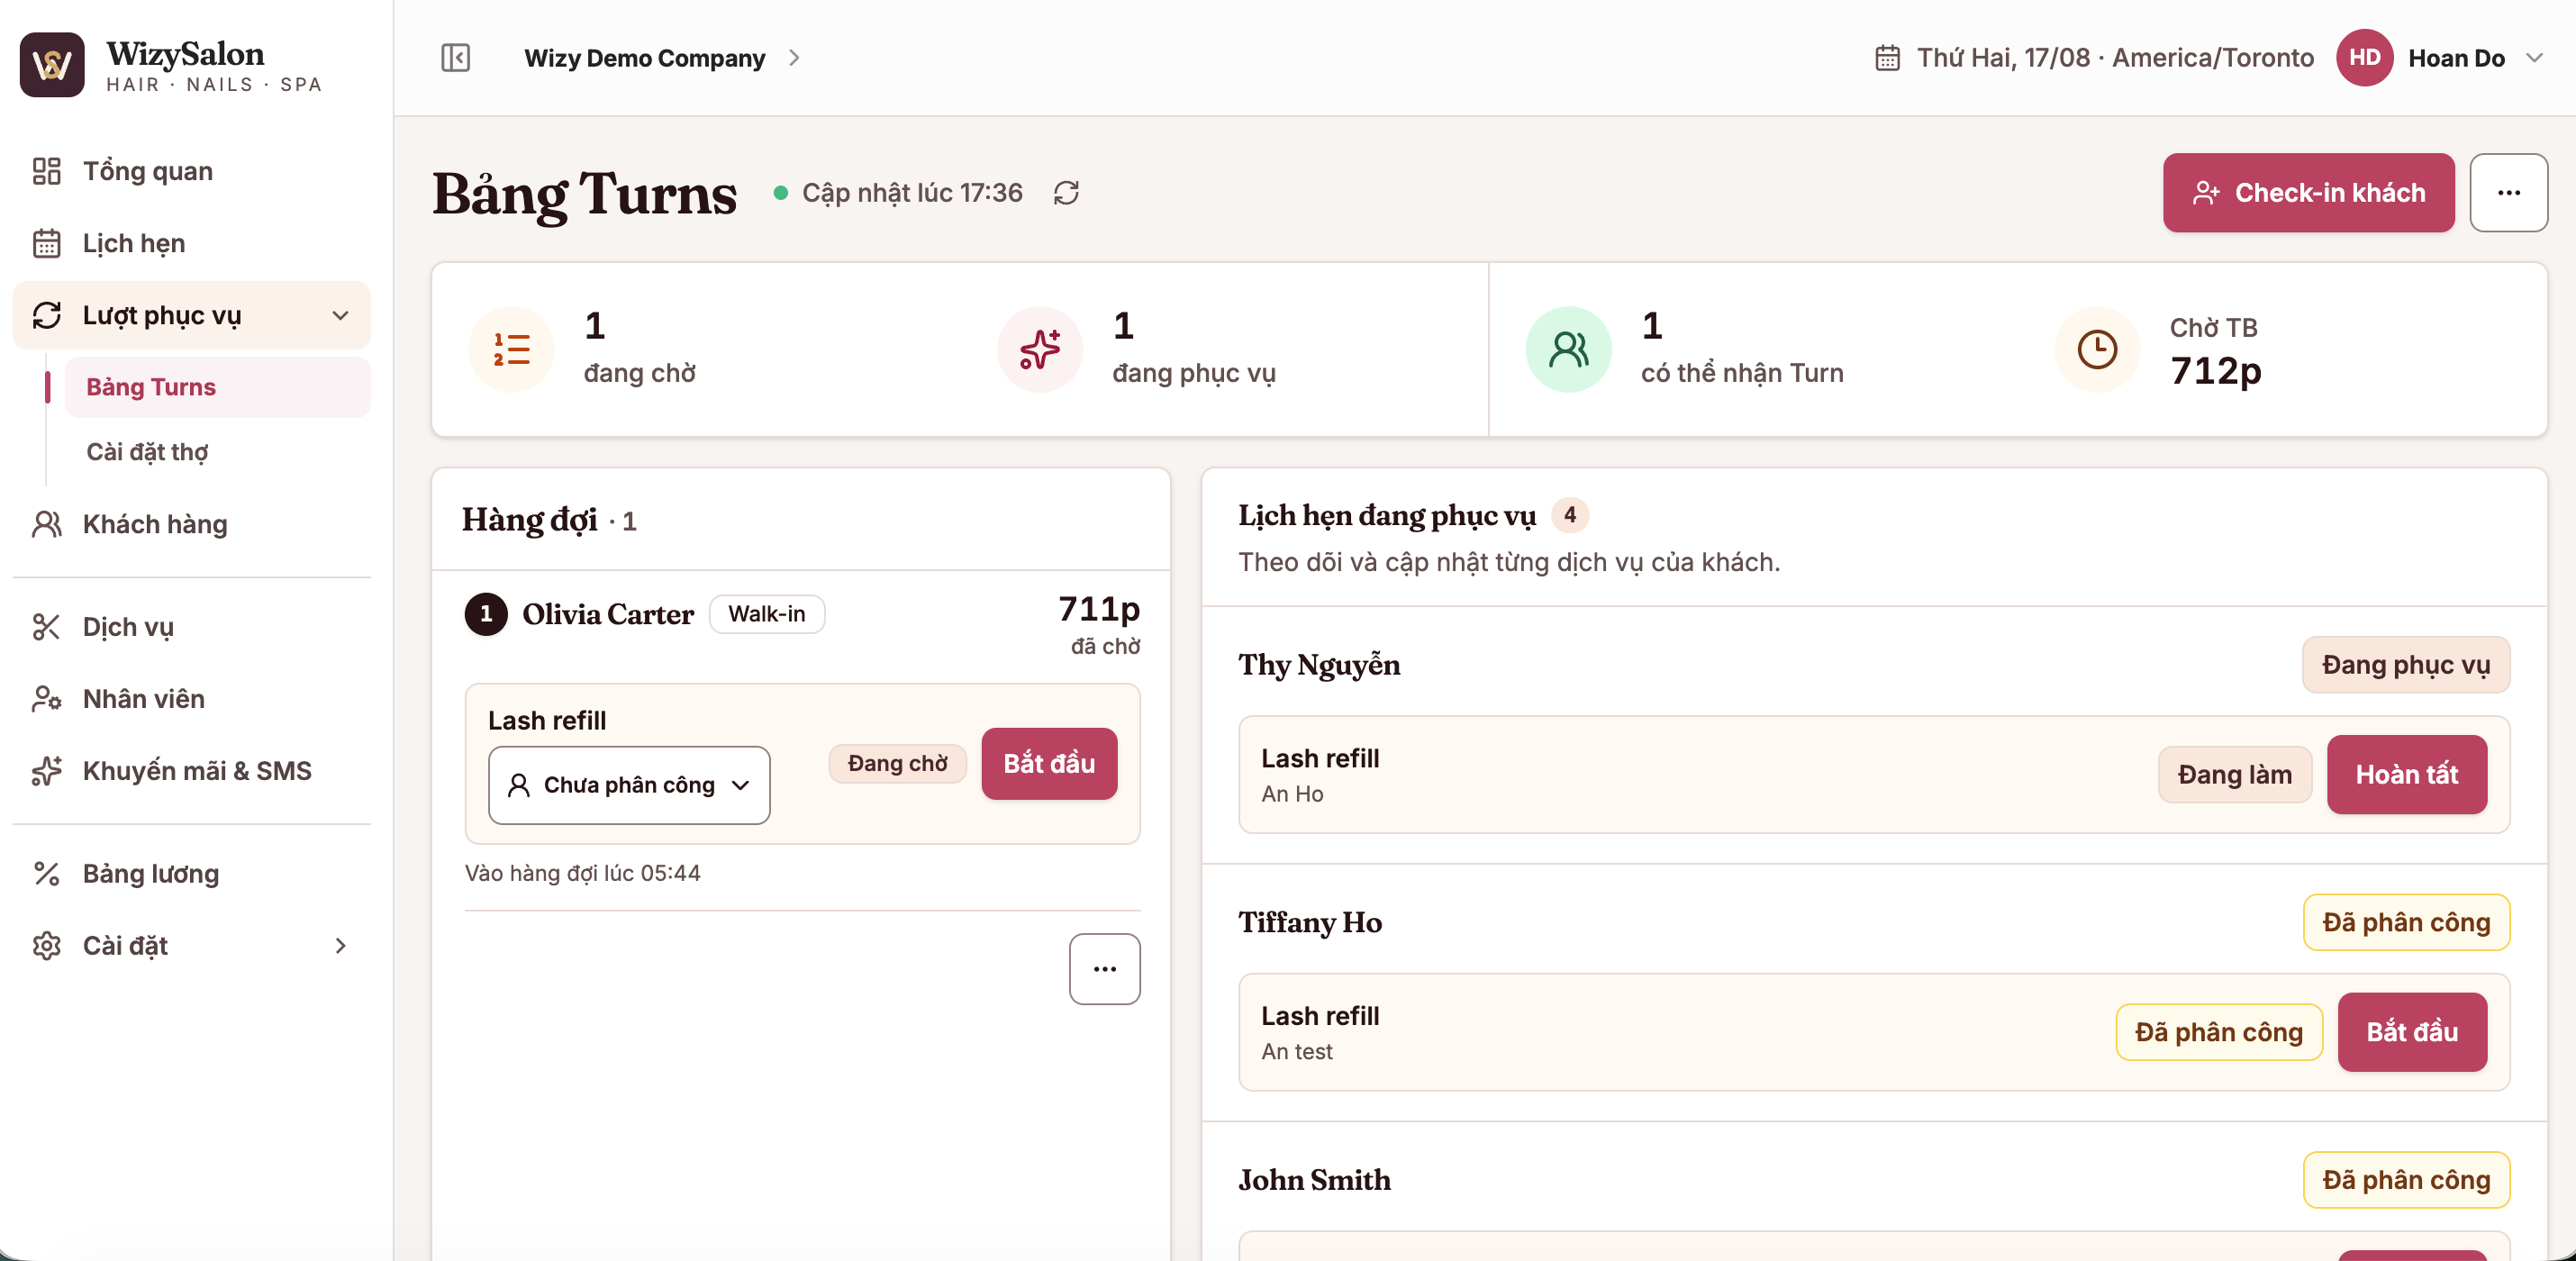Image resolution: width=2576 pixels, height=1261 pixels.
Task: Go to Nhân viên page
Action: 191,699
